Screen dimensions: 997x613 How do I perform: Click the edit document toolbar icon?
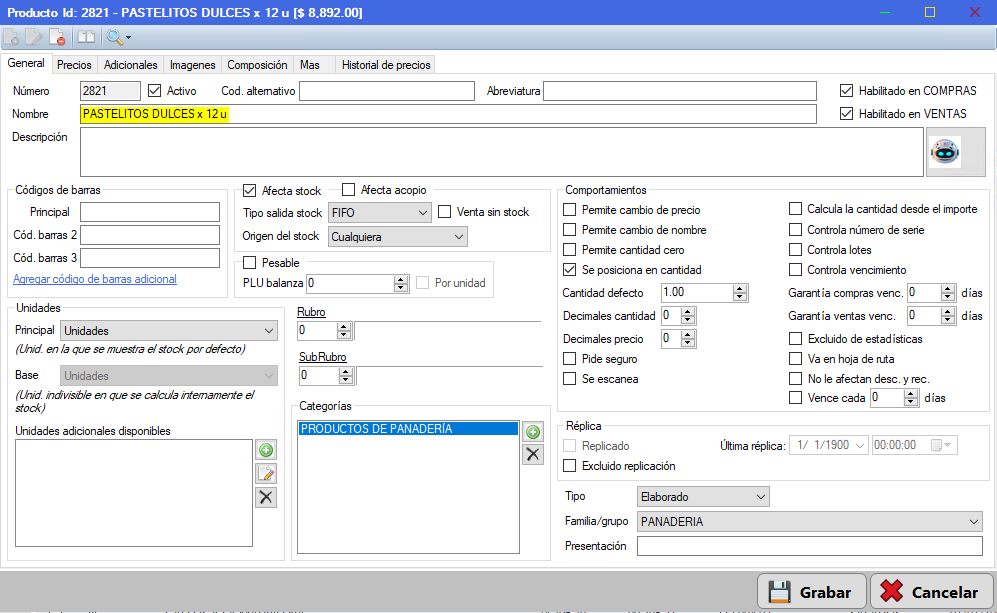tap(34, 38)
